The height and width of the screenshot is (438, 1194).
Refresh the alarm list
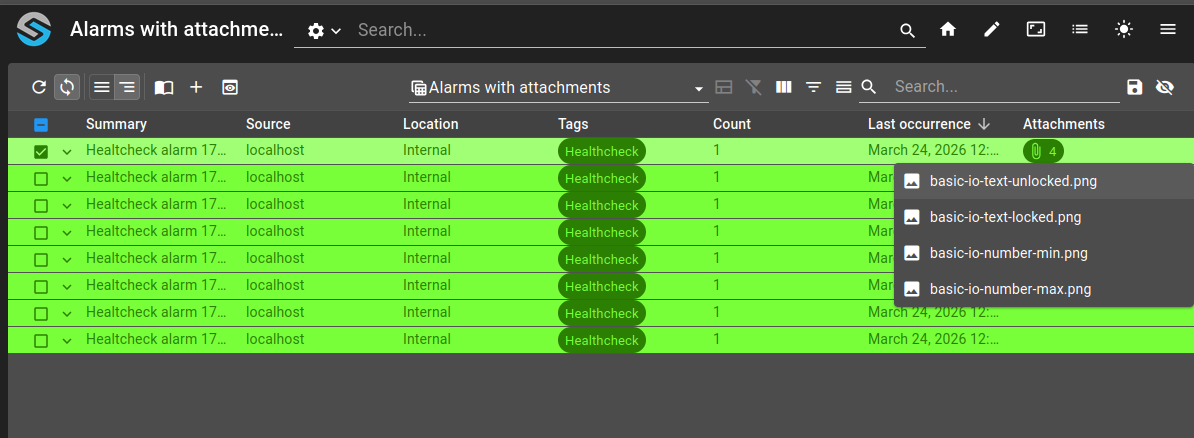(39, 88)
